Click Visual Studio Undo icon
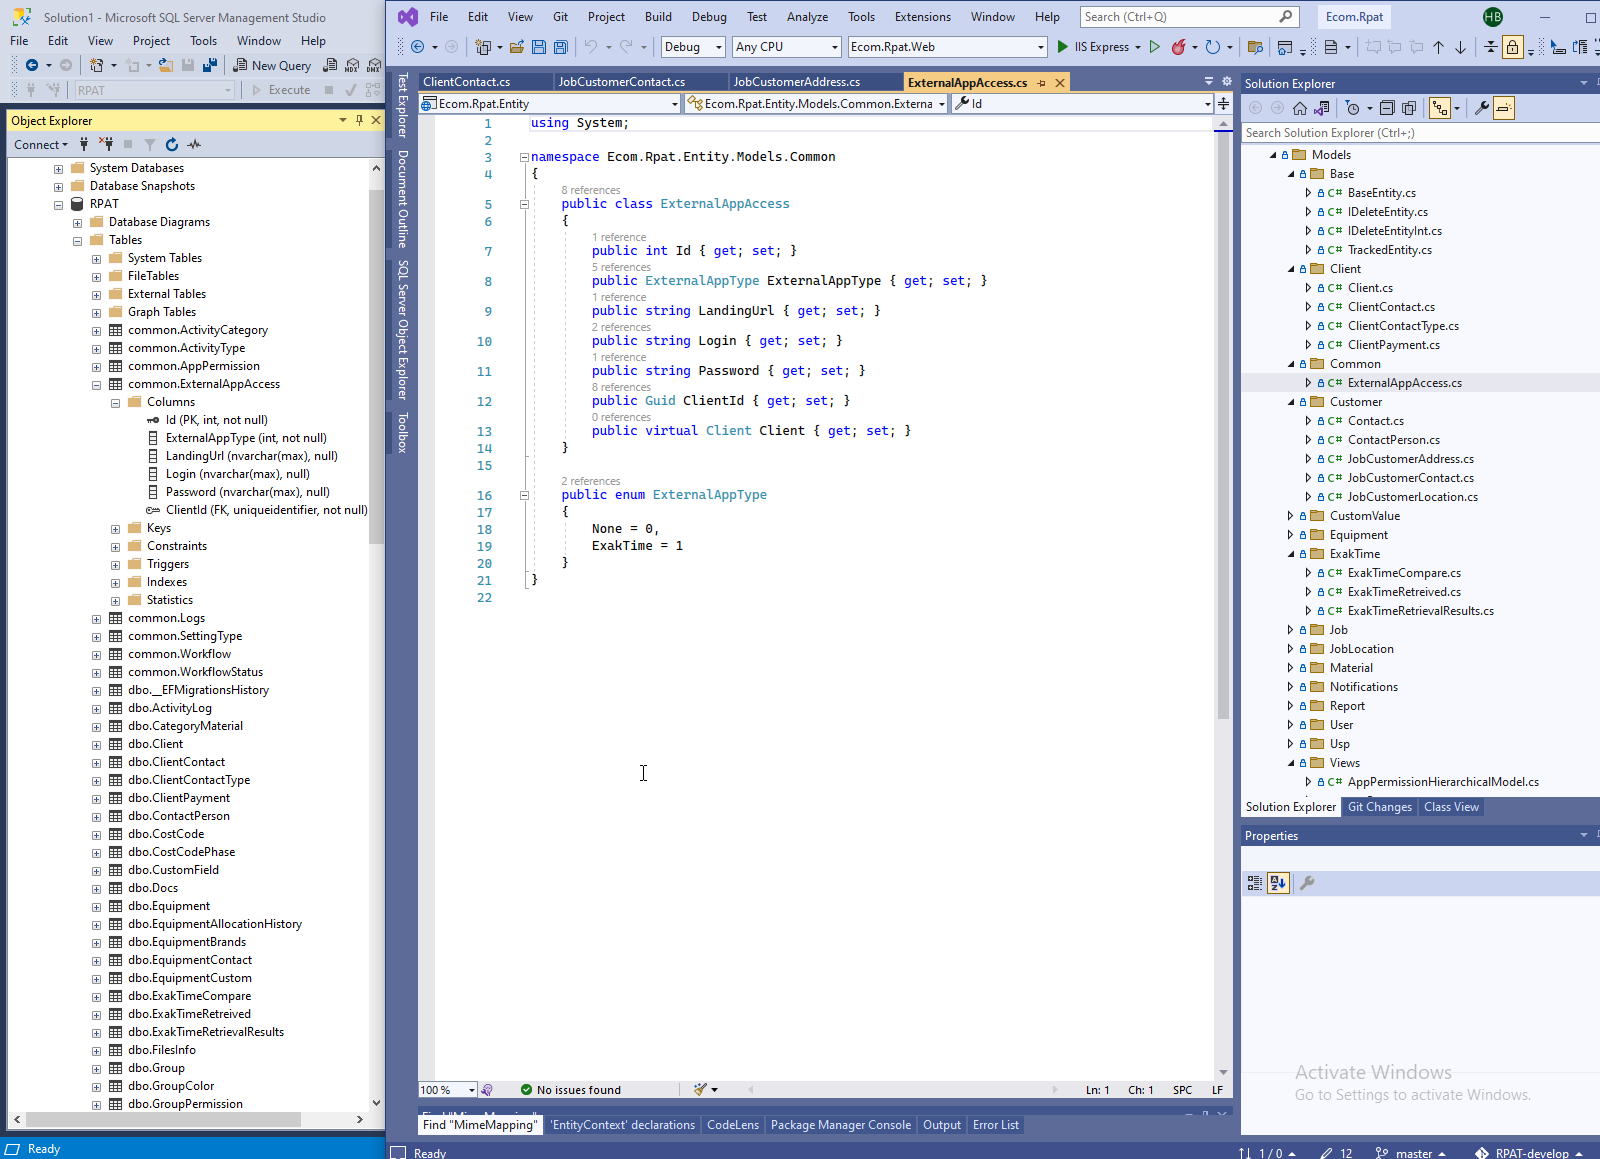1600x1159 pixels. [591, 47]
